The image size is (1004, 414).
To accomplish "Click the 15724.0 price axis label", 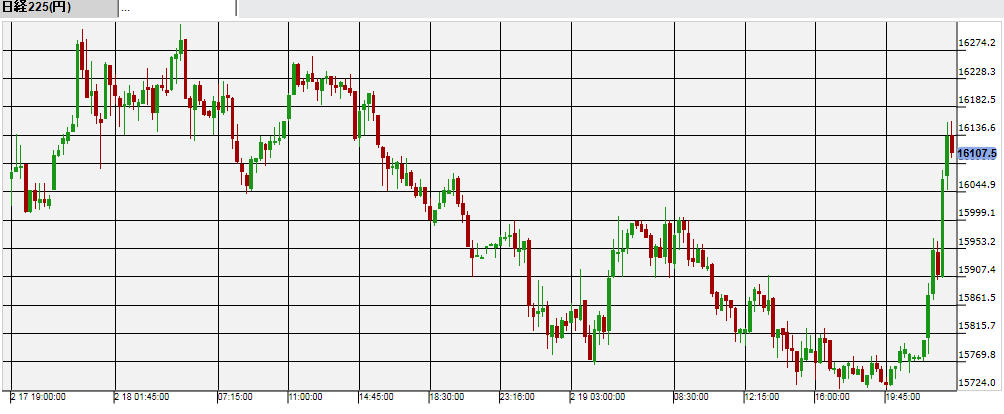I will click(x=977, y=383).
